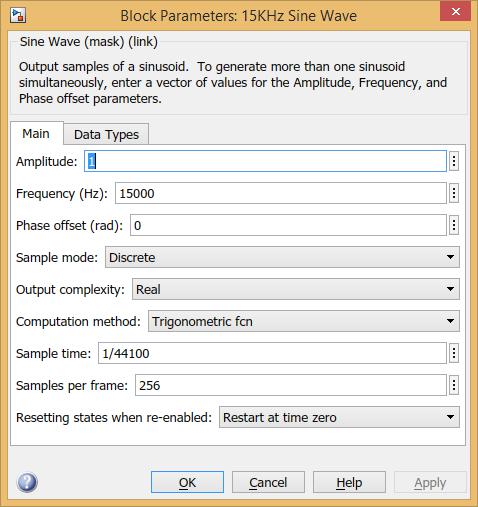Close the Block Parameters dialog
Image resolution: width=478 pixels, height=507 pixels.
[x=455, y=11]
